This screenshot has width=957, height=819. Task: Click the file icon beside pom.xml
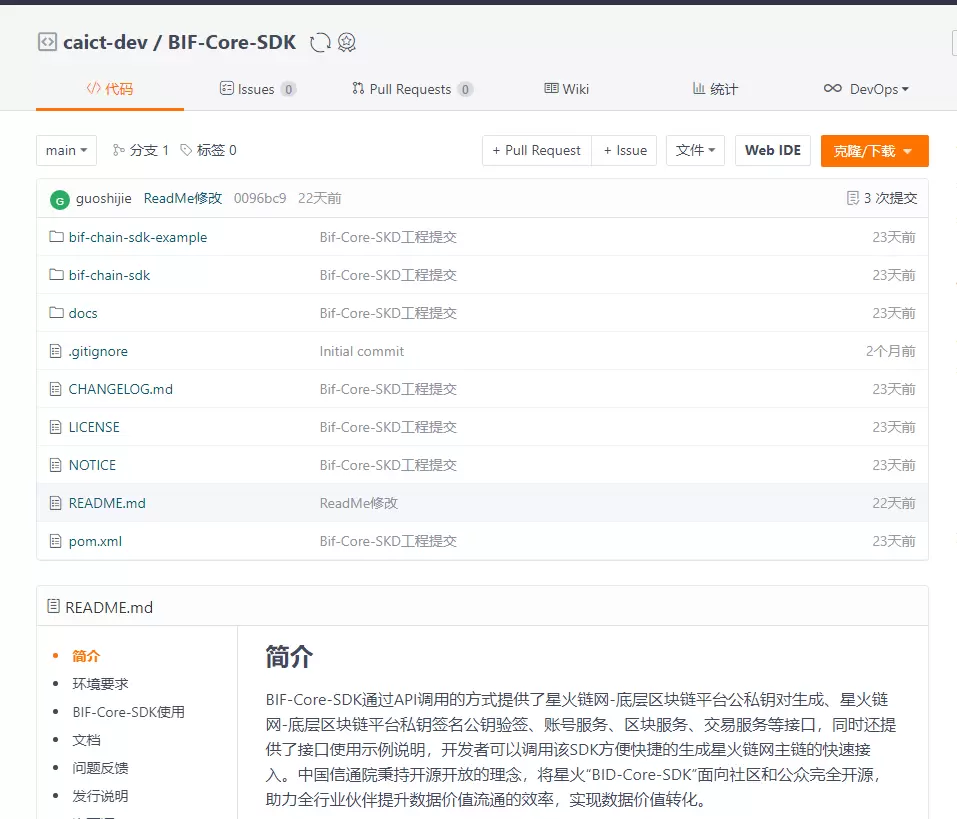click(x=56, y=541)
